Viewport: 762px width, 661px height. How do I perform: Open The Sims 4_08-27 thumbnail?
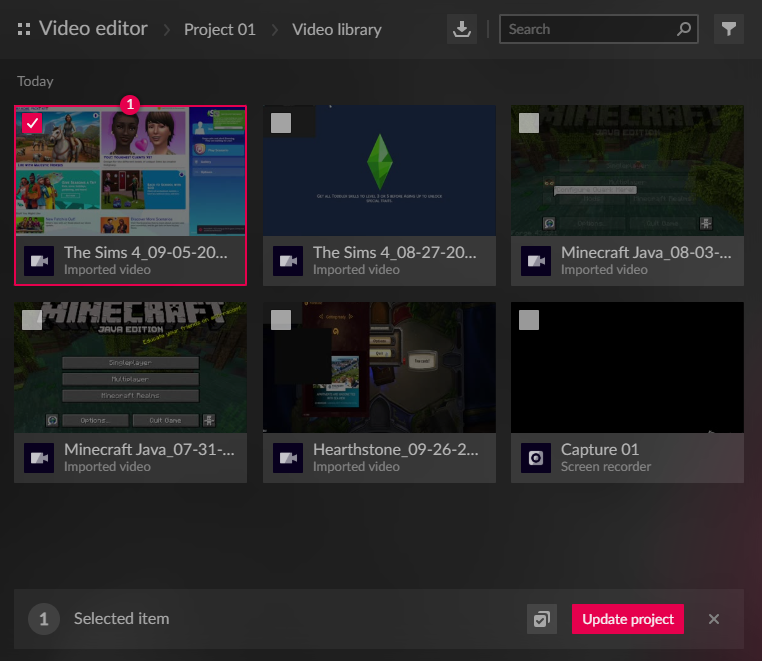(x=379, y=171)
